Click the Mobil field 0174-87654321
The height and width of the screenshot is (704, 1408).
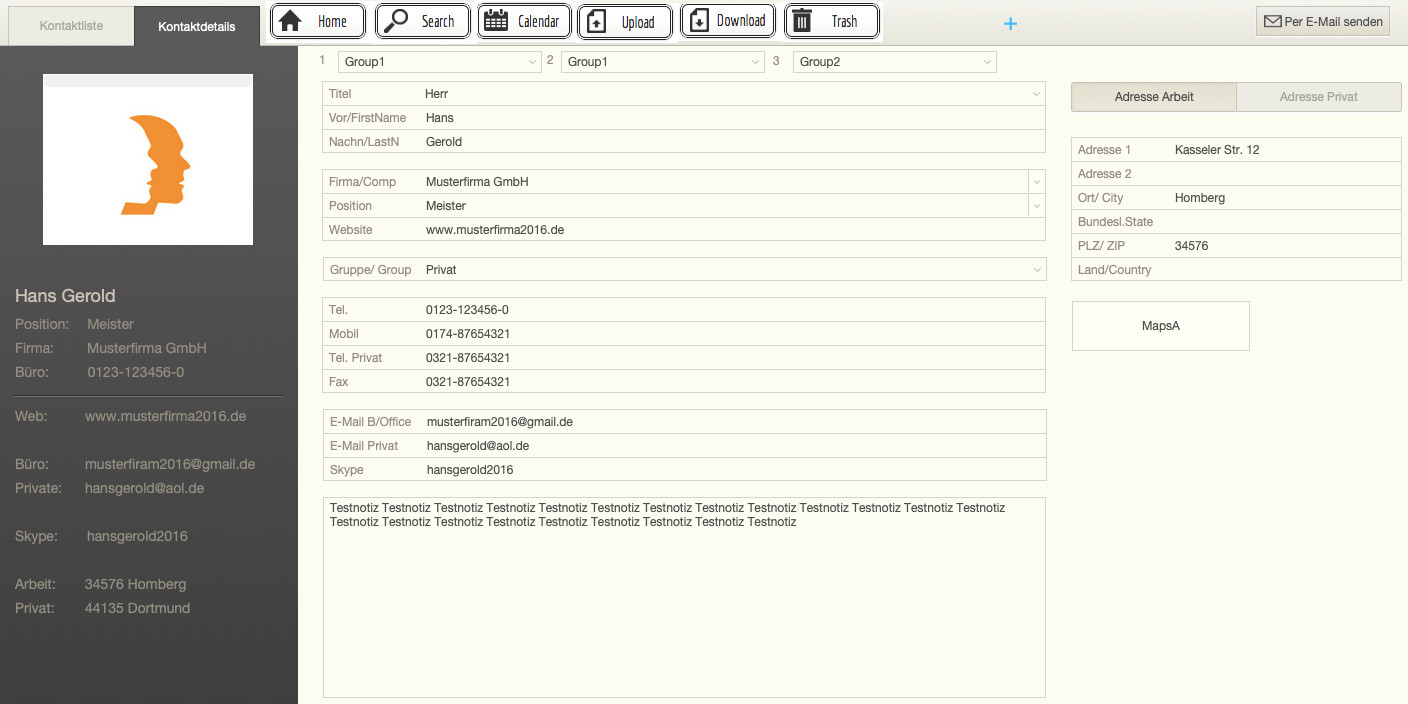pos(684,334)
